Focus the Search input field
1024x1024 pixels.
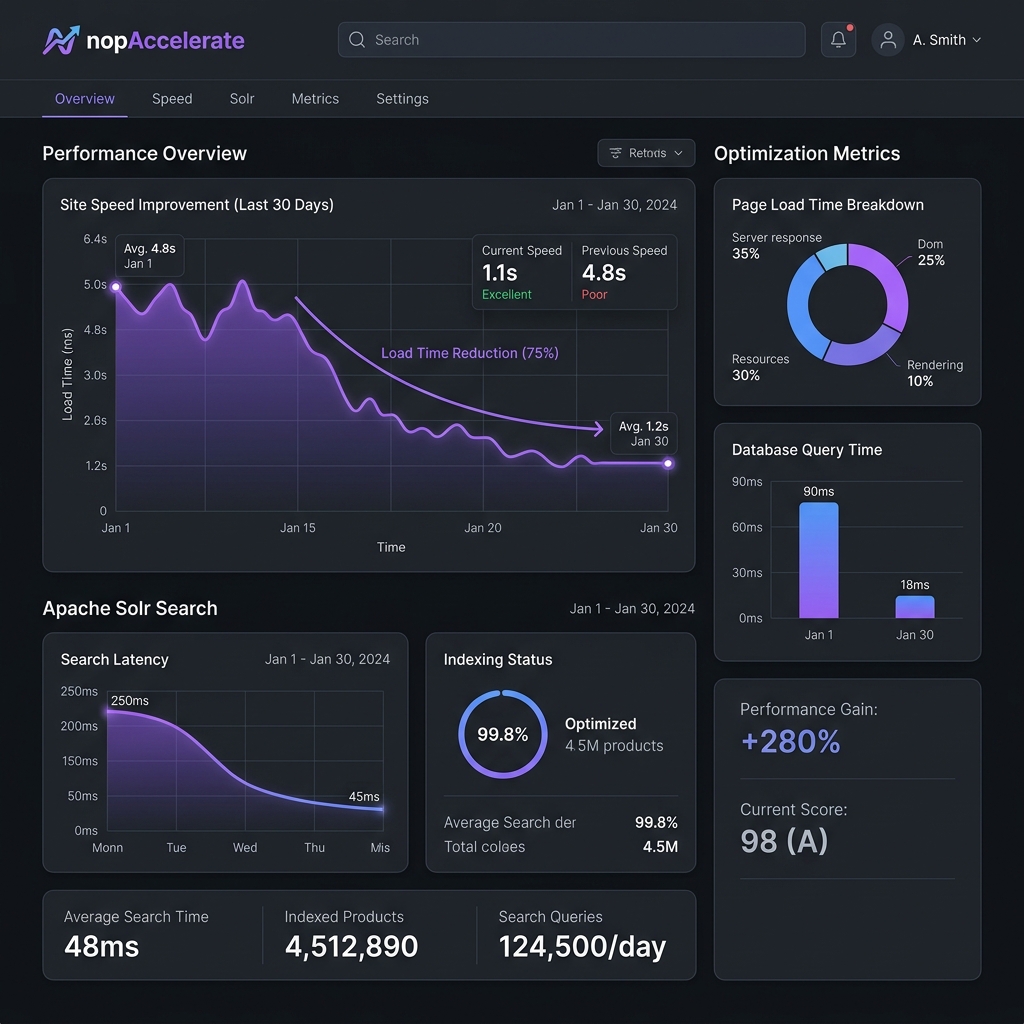[571, 40]
